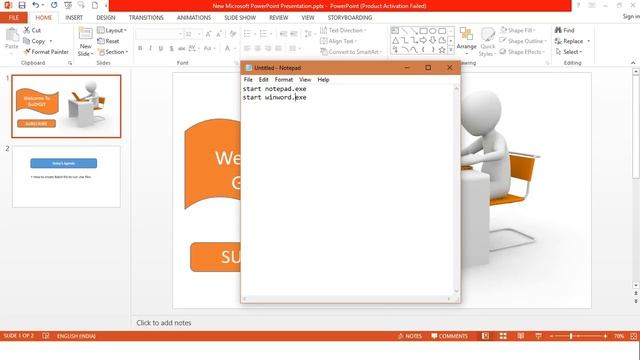Viewport: 640px width, 360px height.
Task: Switch to Reading view from the status bar
Action: (x=521, y=336)
